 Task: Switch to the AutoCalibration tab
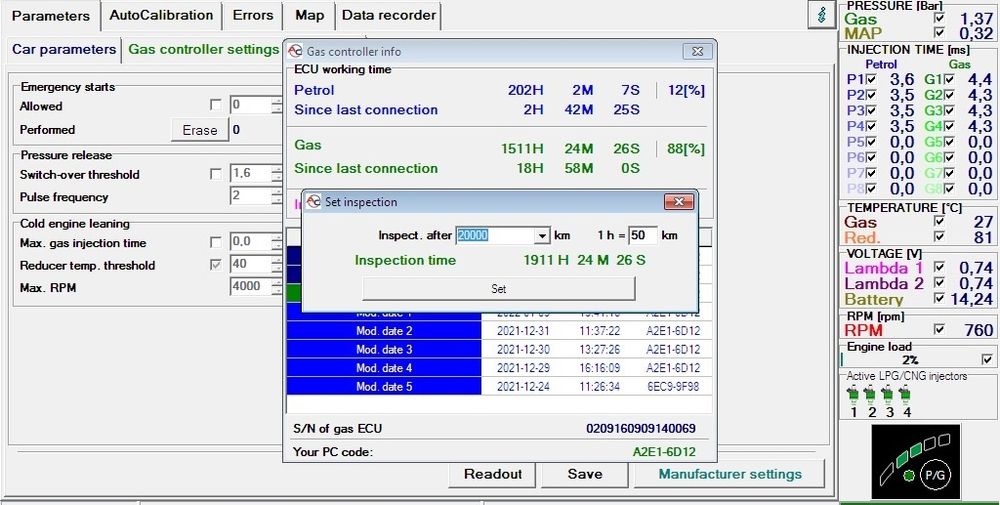(161, 15)
